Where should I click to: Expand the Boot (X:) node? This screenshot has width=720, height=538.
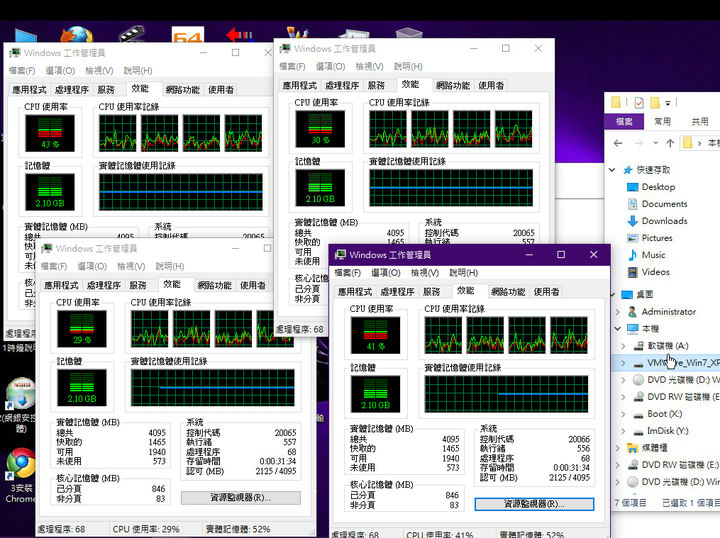623,414
